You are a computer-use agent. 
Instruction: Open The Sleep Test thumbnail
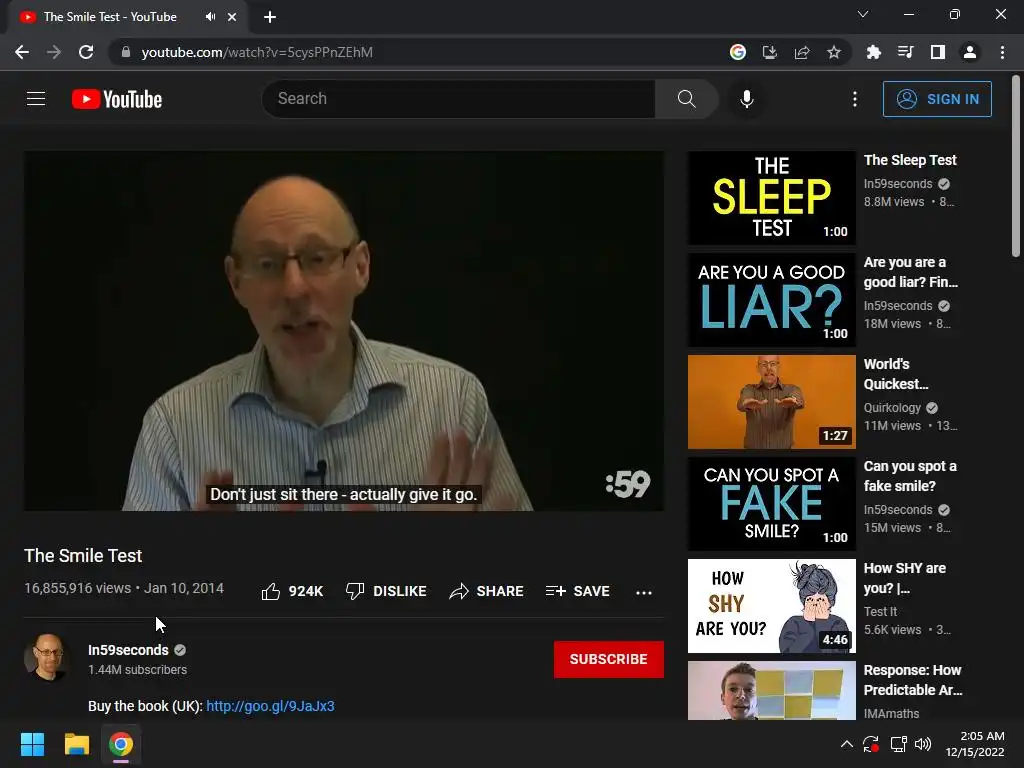tap(771, 198)
